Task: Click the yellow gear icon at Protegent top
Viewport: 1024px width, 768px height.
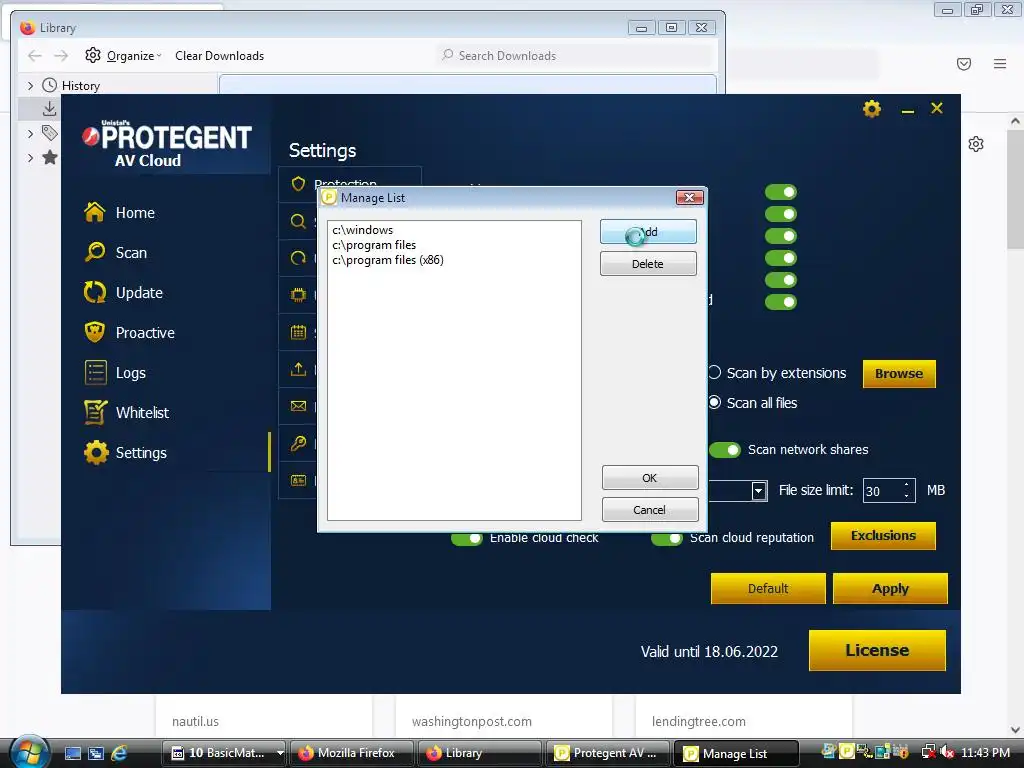Action: 872,108
